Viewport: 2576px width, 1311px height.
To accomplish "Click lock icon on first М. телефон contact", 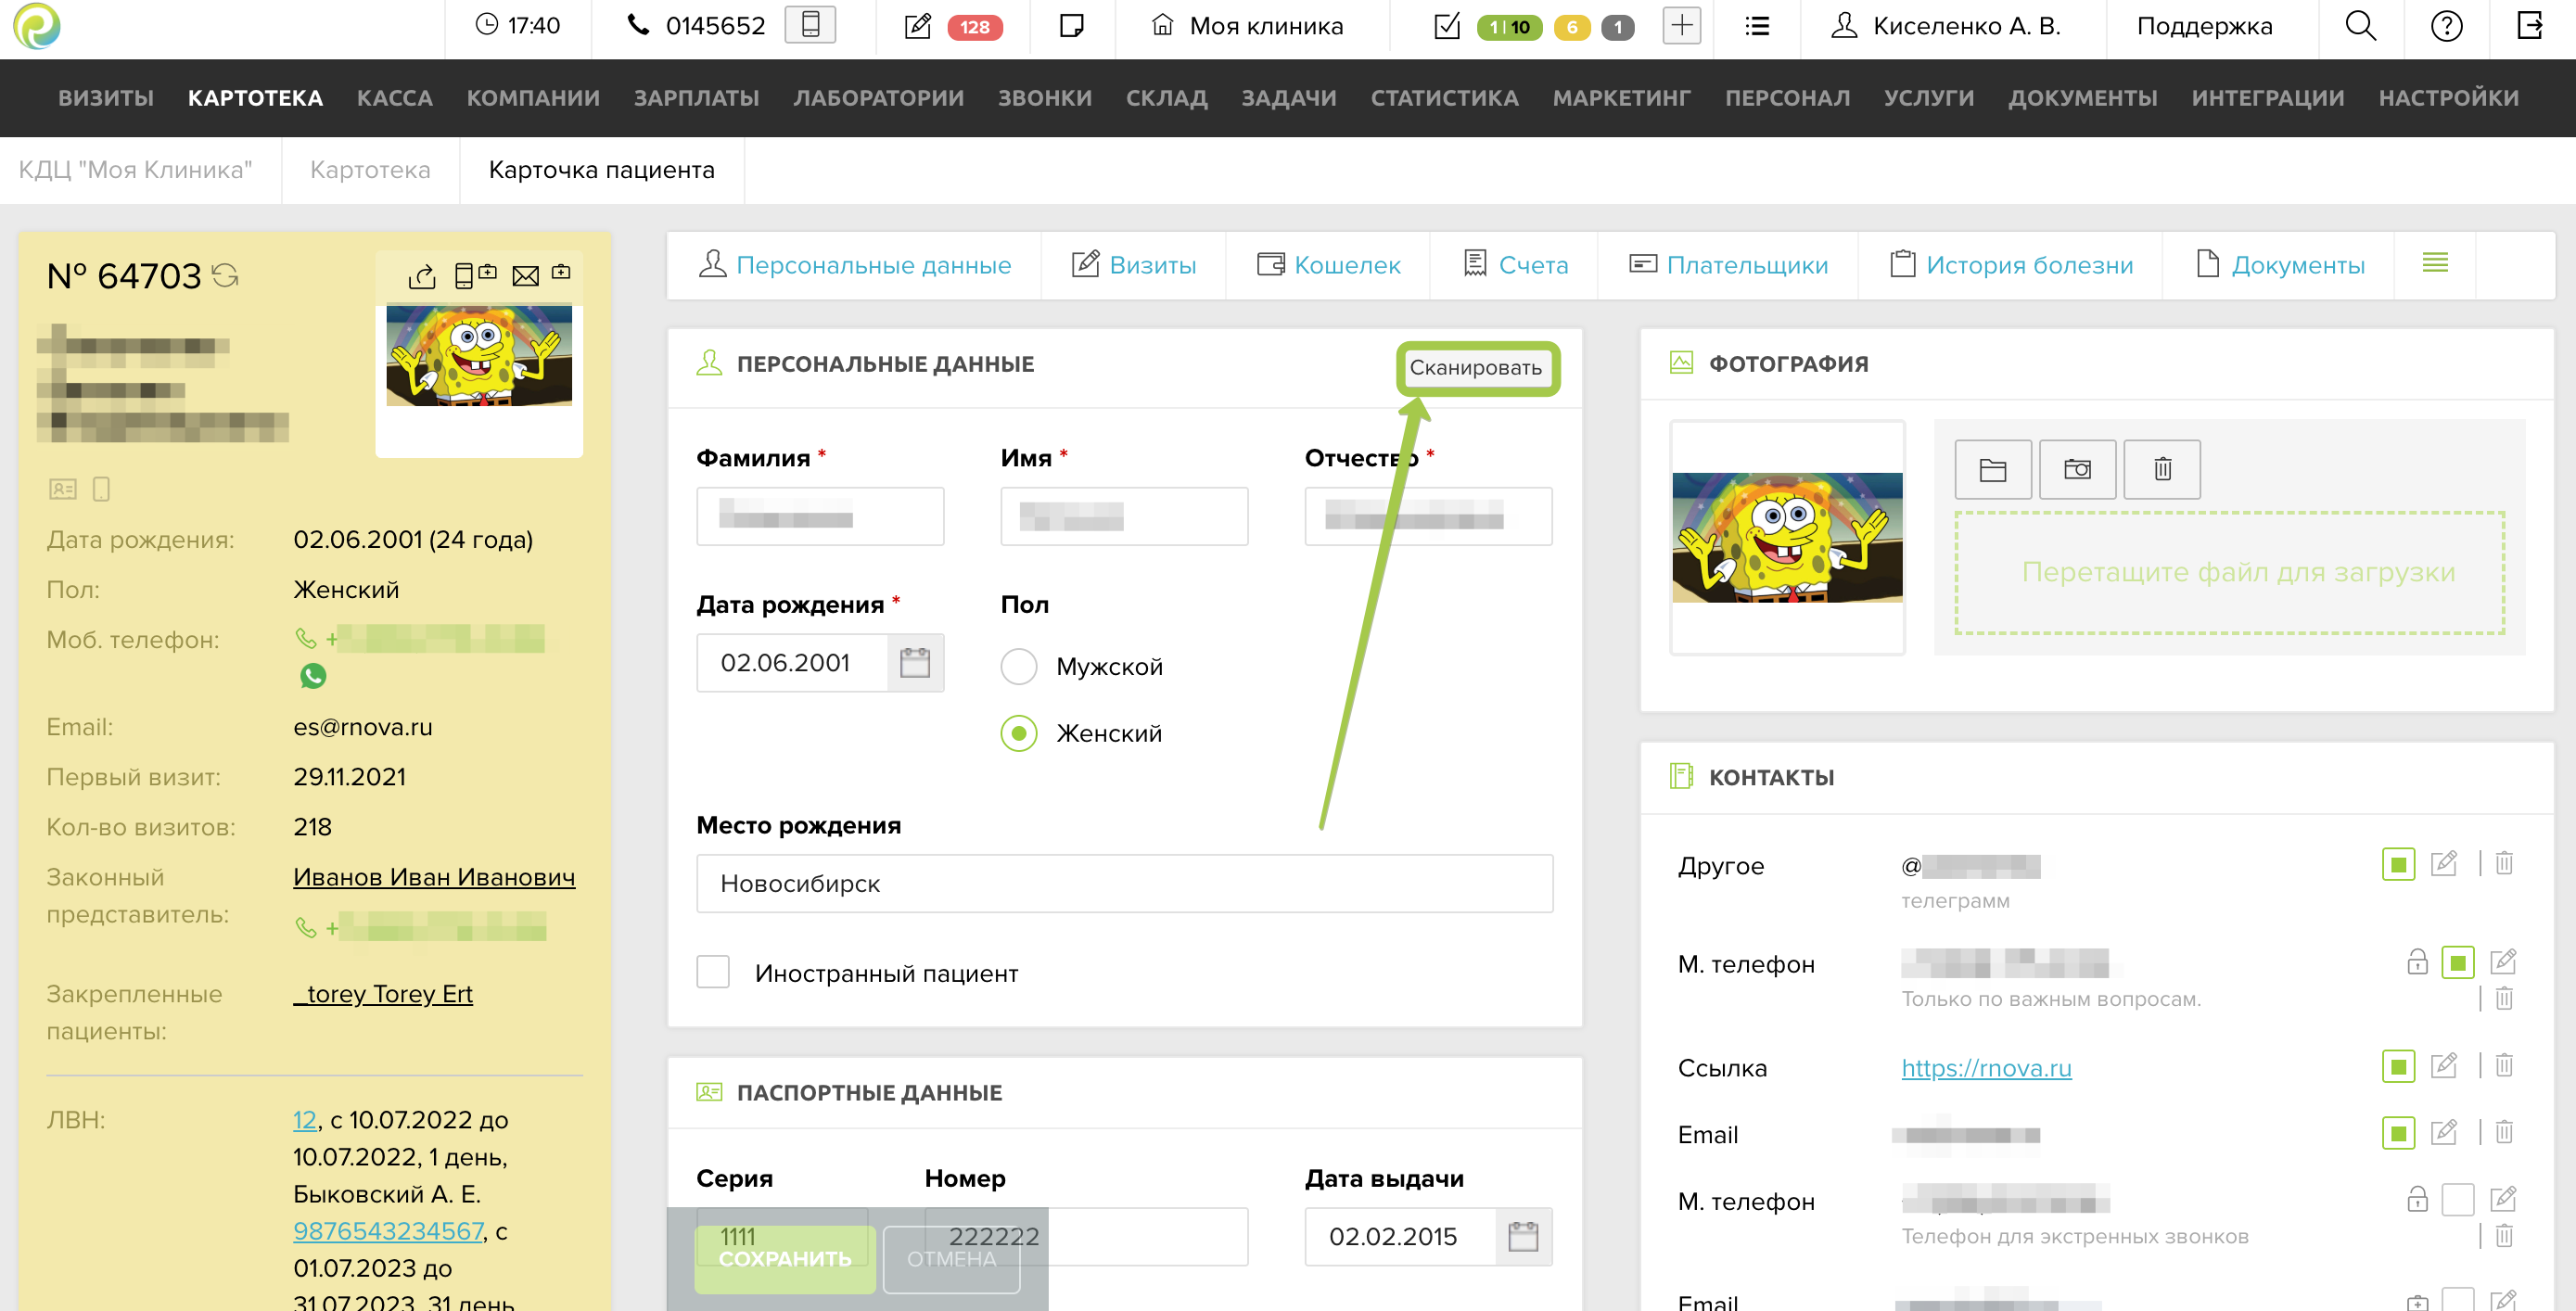I will pos(2417,962).
